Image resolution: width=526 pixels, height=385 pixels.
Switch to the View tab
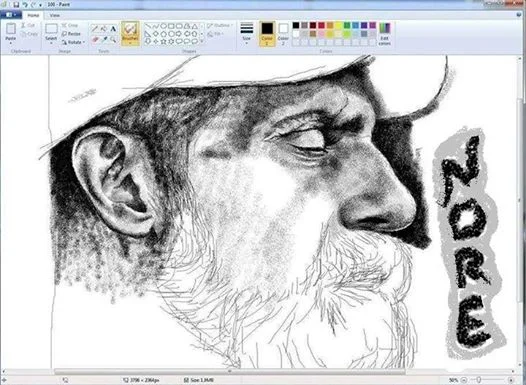click(x=54, y=15)
